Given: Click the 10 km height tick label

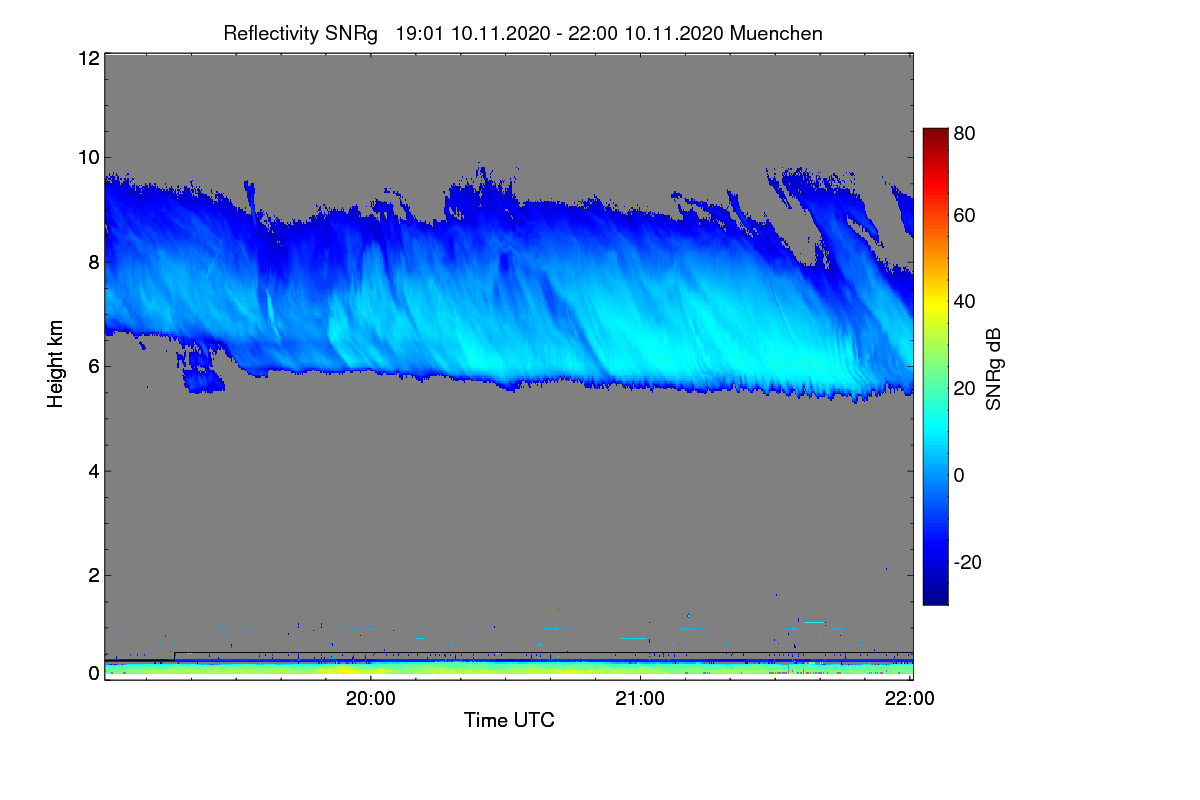Looking at the screenshot, I should 87,157.
